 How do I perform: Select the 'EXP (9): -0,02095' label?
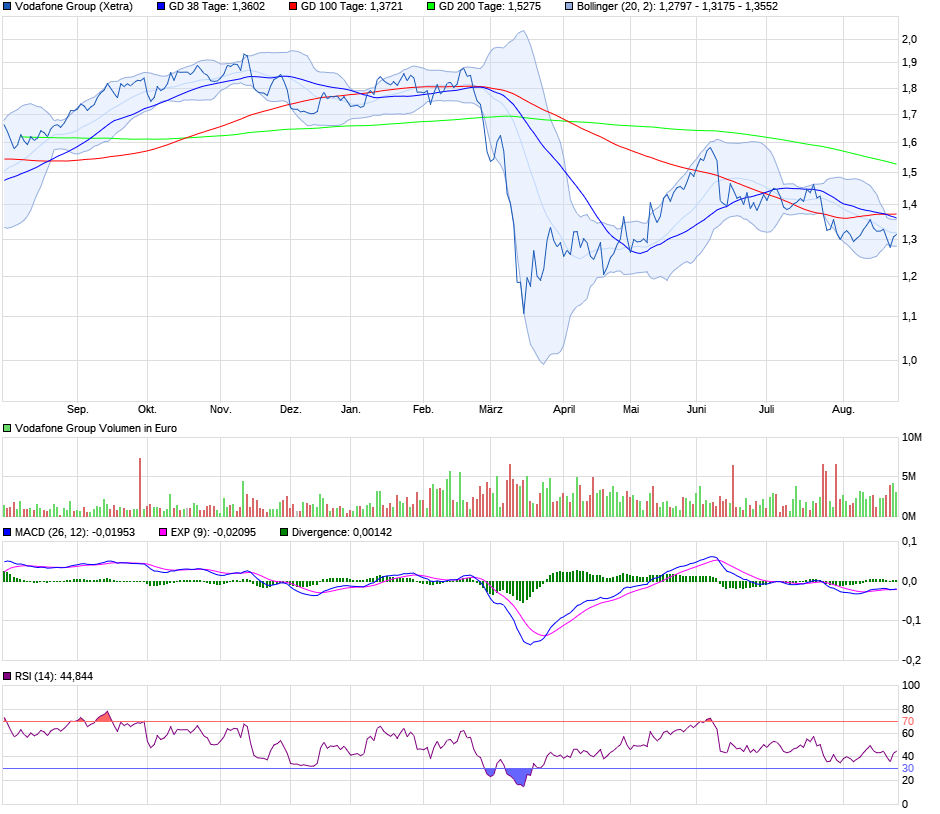point(213,532)
